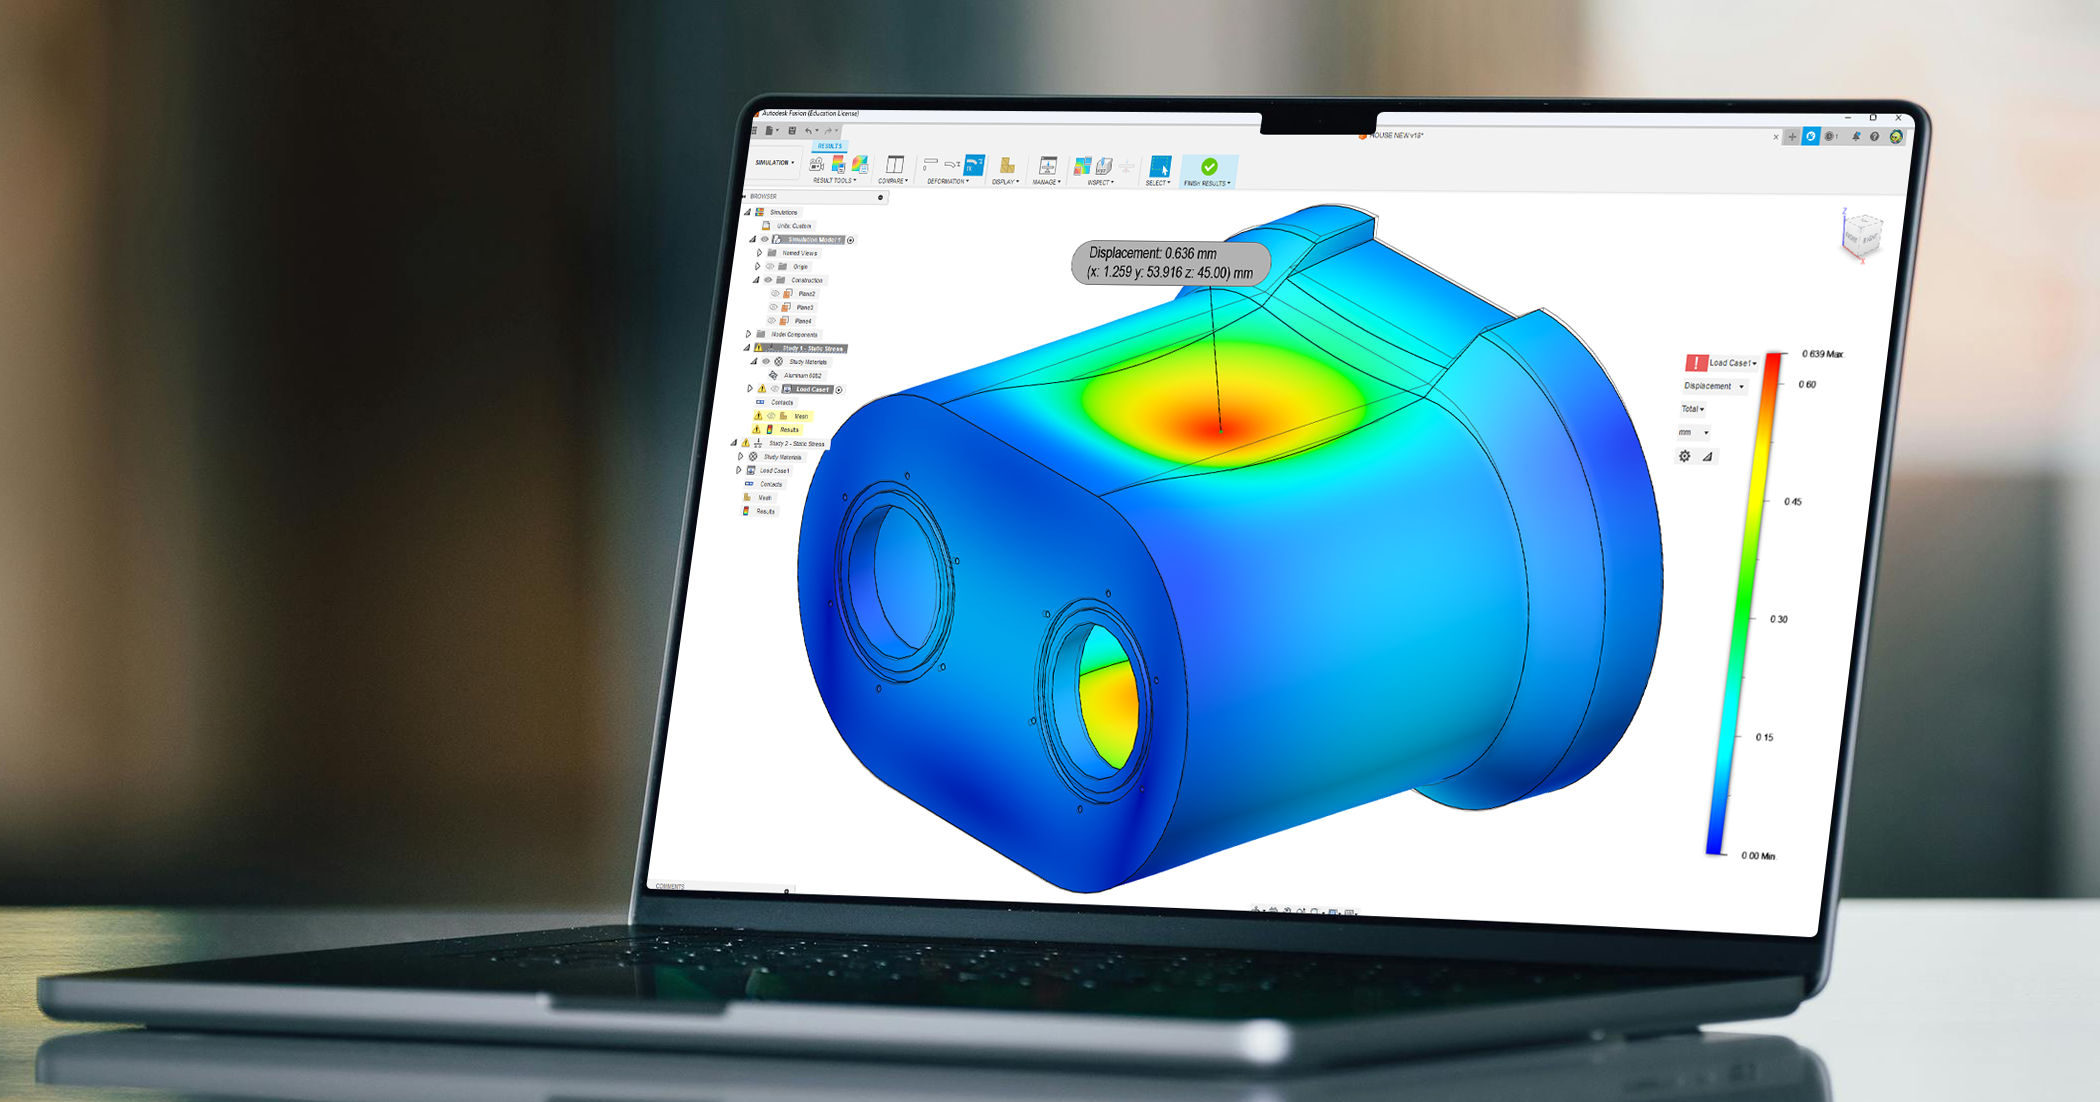Open the Compare results tool icon
Screen dimensions: 2100x1102
coord(895,164)
